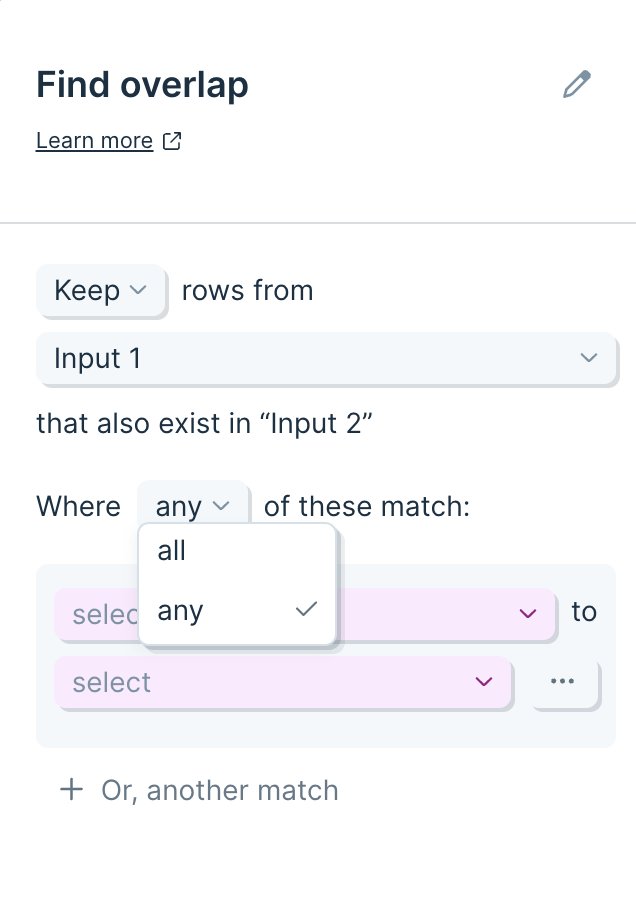
Task: Choose all from the match menu
Action: point(237,551)
